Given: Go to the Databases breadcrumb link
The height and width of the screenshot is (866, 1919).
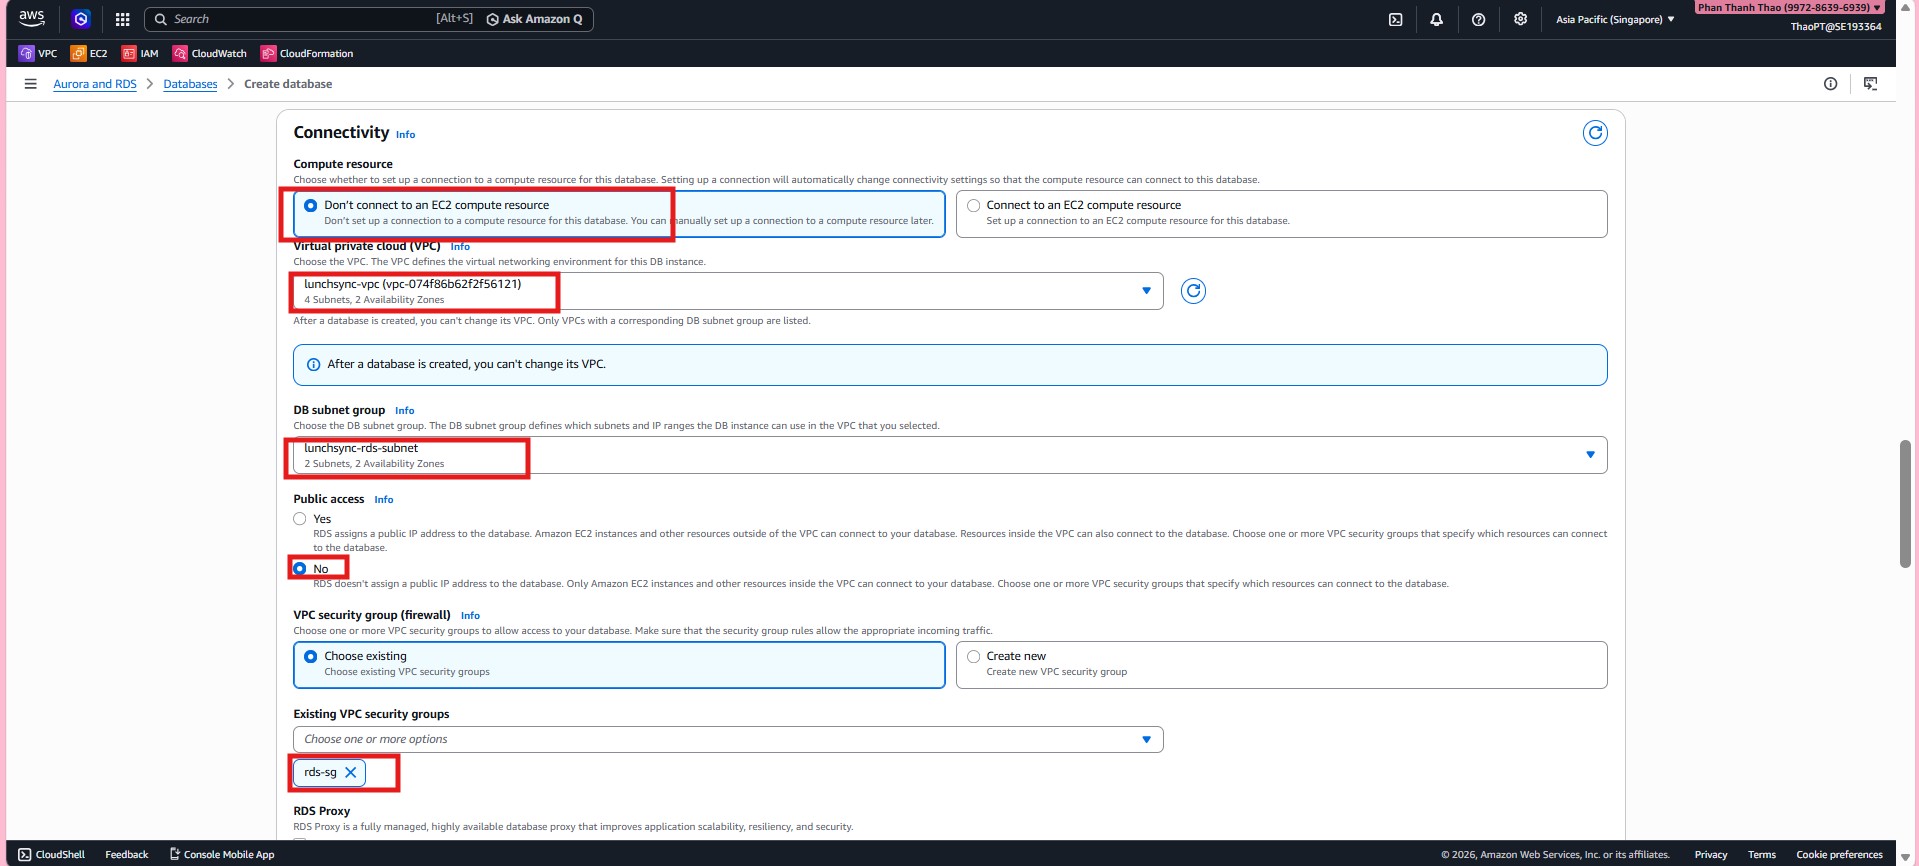Looking at the screenshot, I should tap(190, 84).
